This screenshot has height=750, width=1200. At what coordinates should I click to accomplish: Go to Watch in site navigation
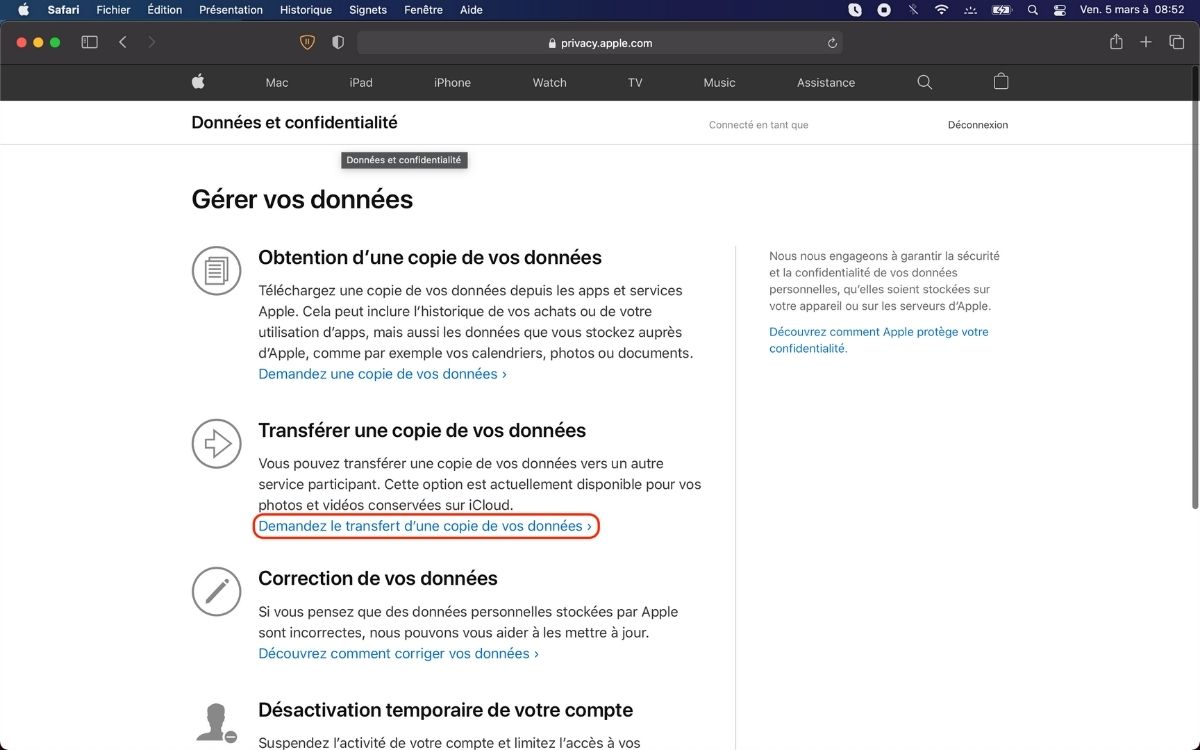point(549,83)
